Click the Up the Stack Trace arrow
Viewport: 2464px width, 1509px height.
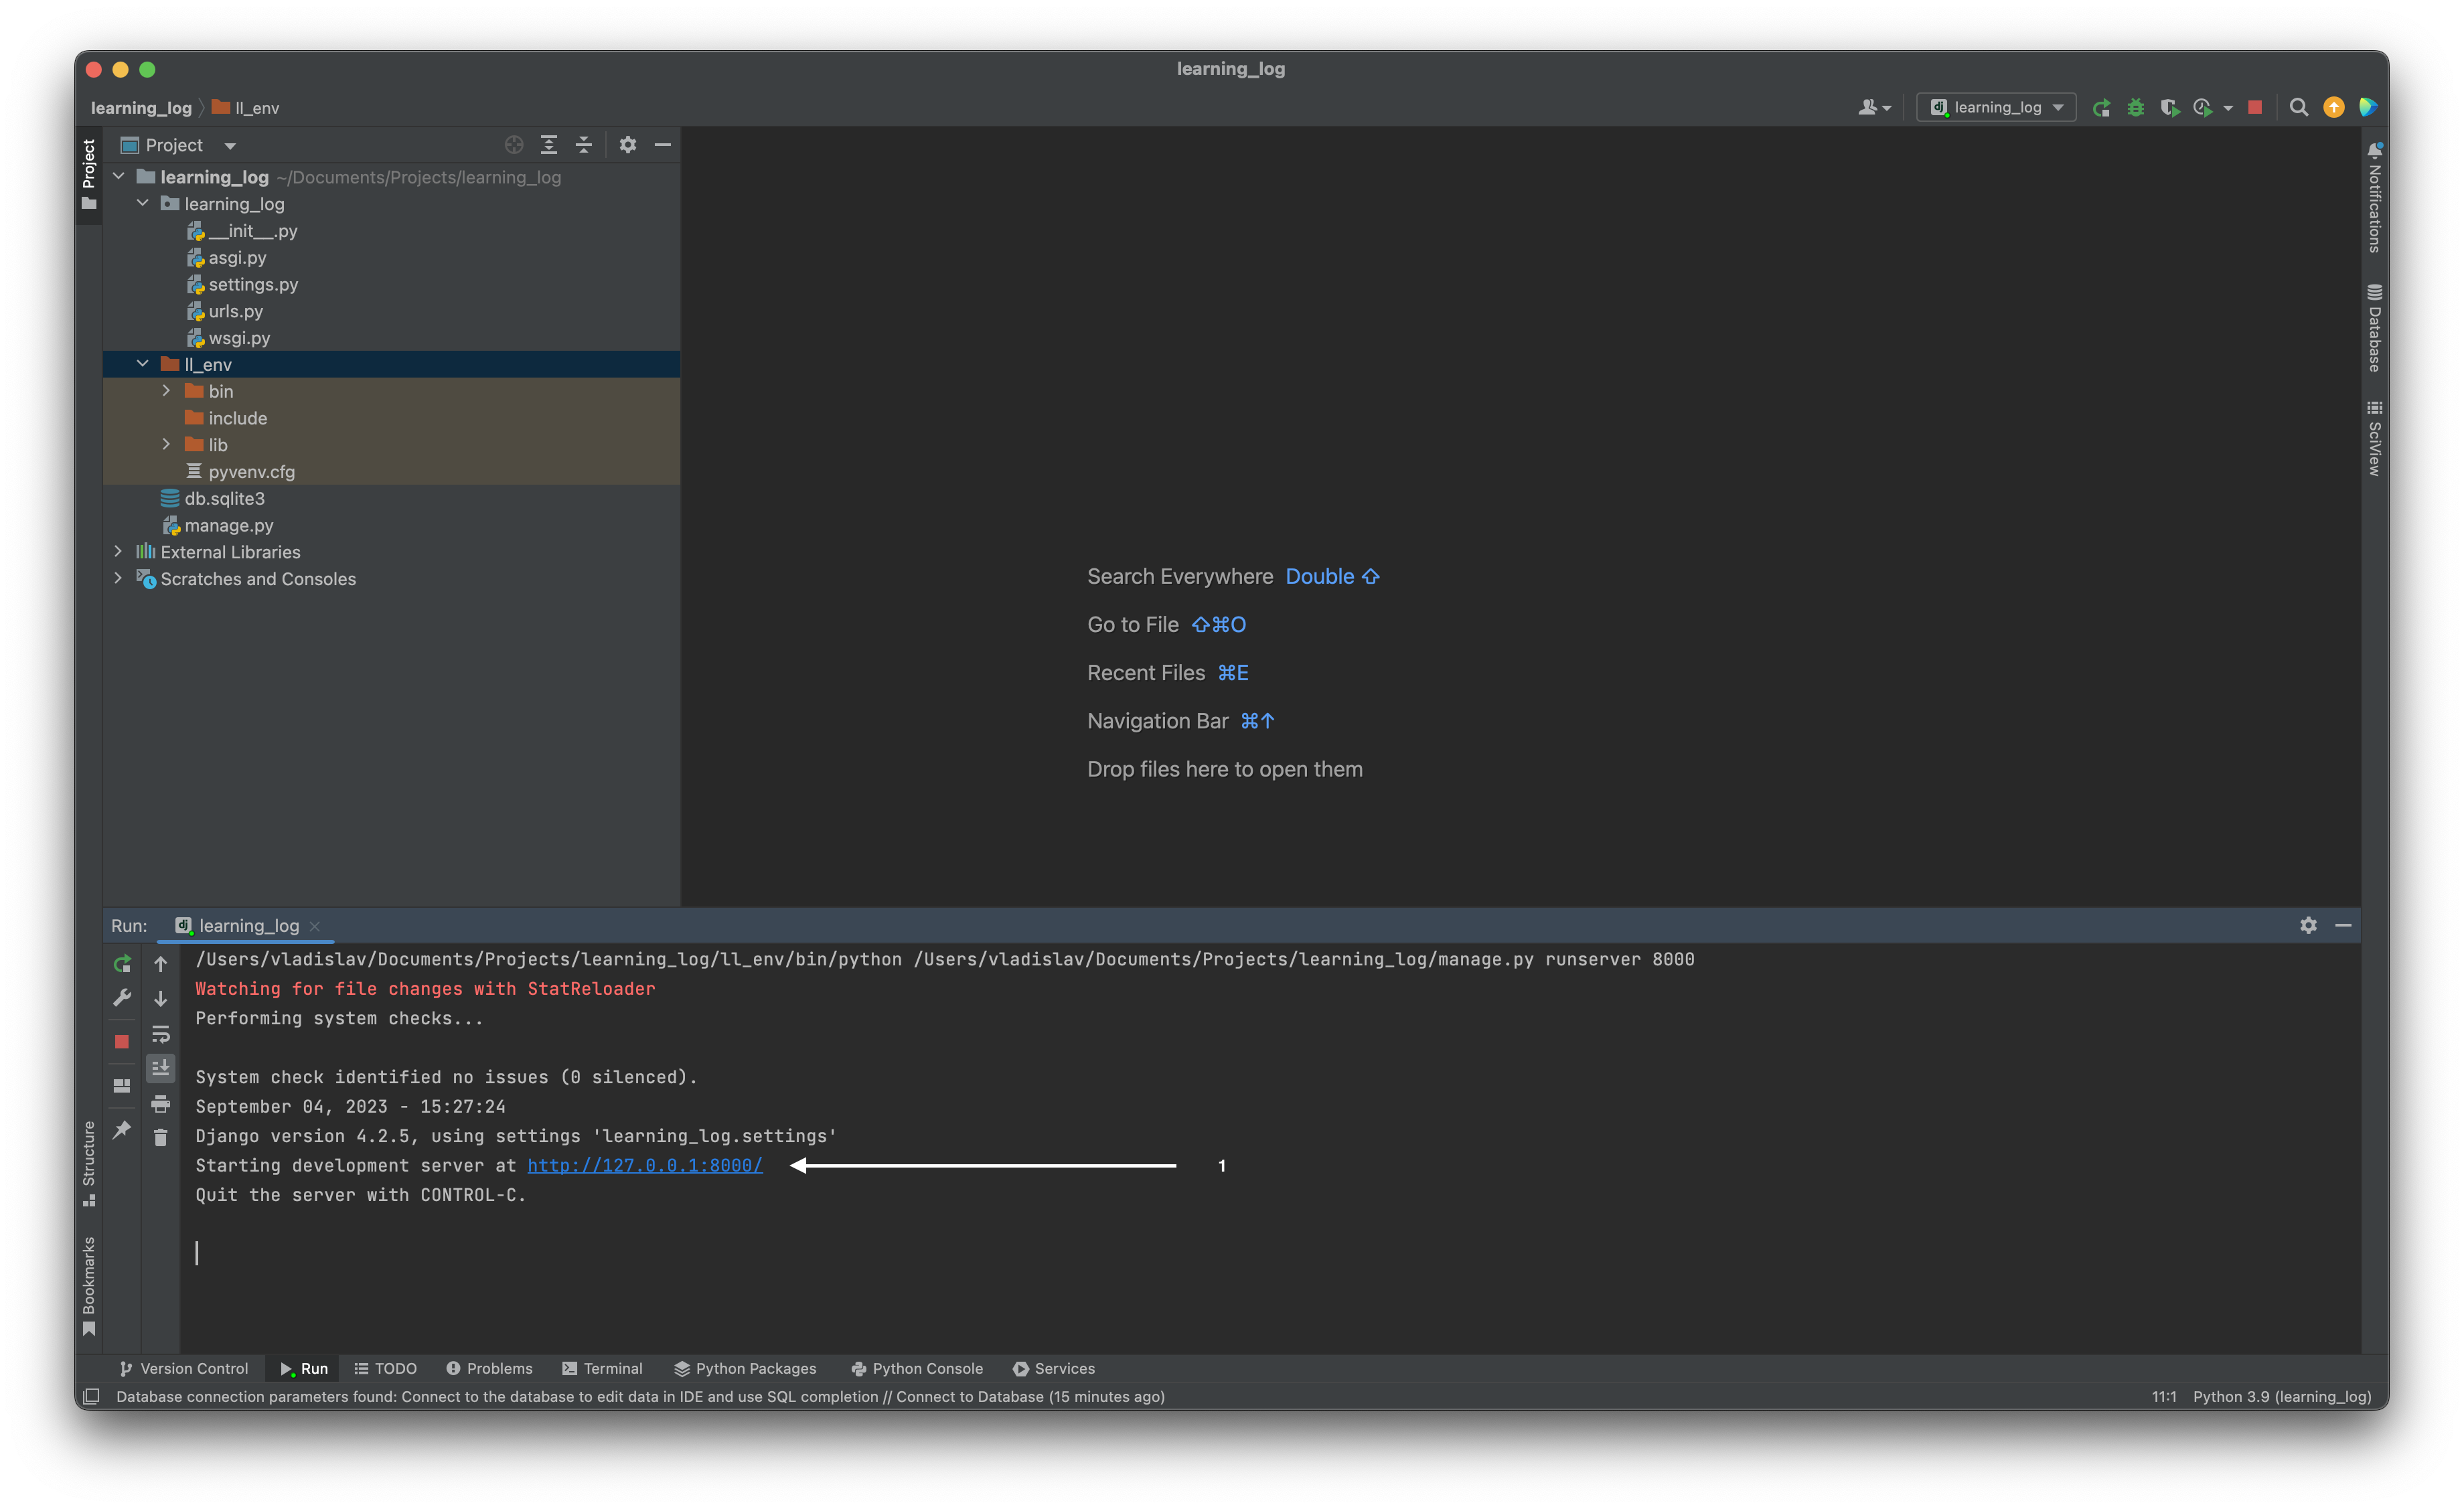[160, 963]
